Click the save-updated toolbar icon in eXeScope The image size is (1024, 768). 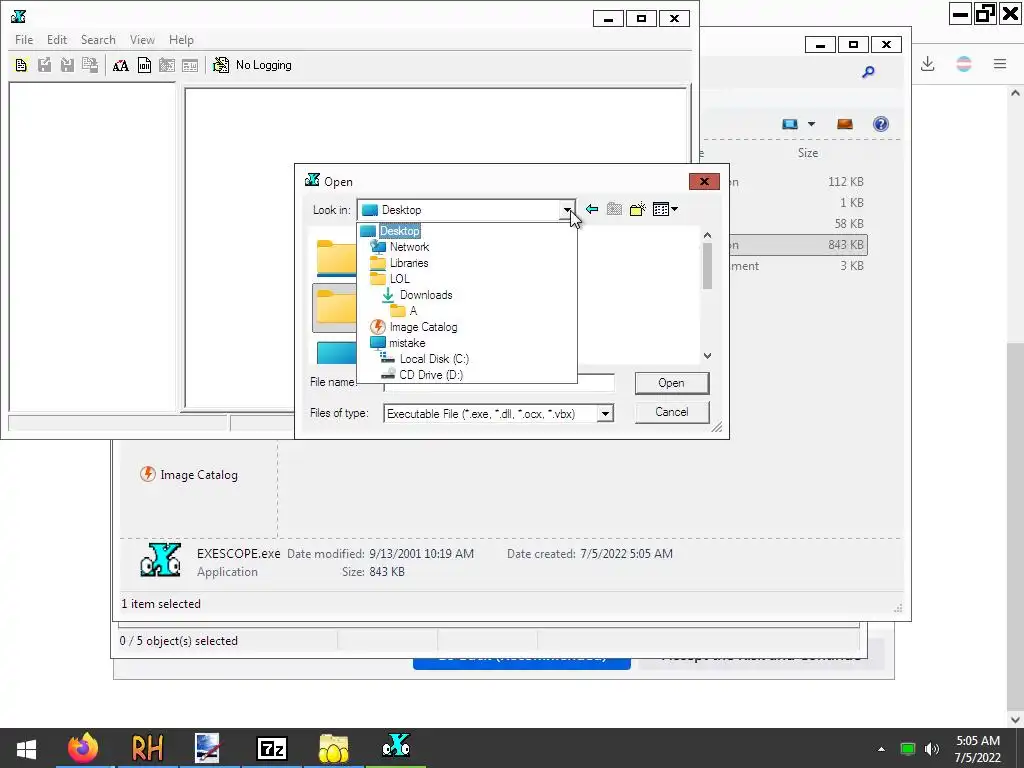(x=90, y=65)
